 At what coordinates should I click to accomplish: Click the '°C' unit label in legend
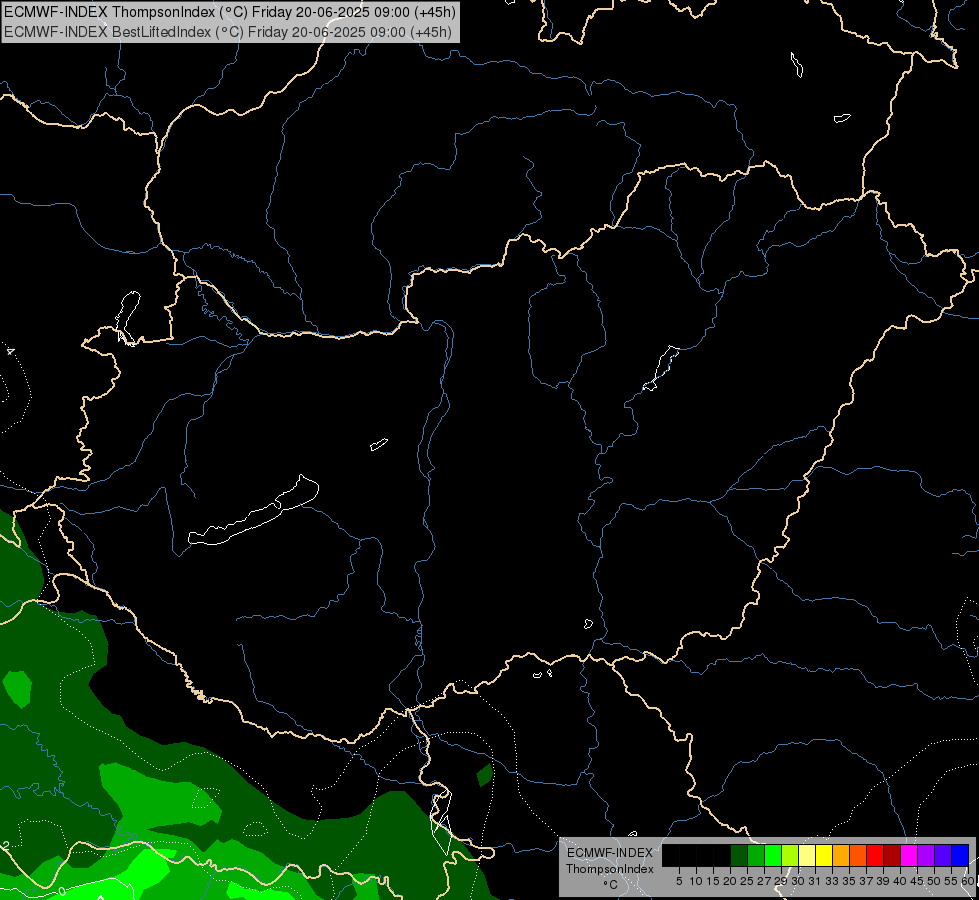coord(610,885)
